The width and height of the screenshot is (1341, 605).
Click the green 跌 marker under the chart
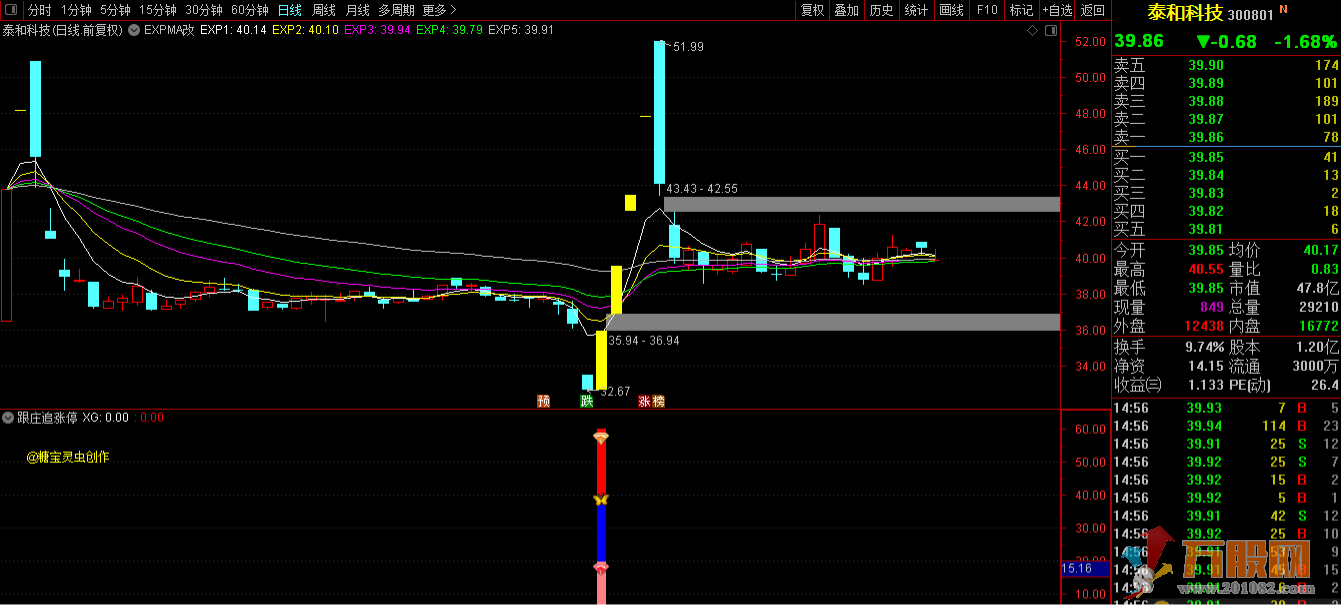(587, 401)
